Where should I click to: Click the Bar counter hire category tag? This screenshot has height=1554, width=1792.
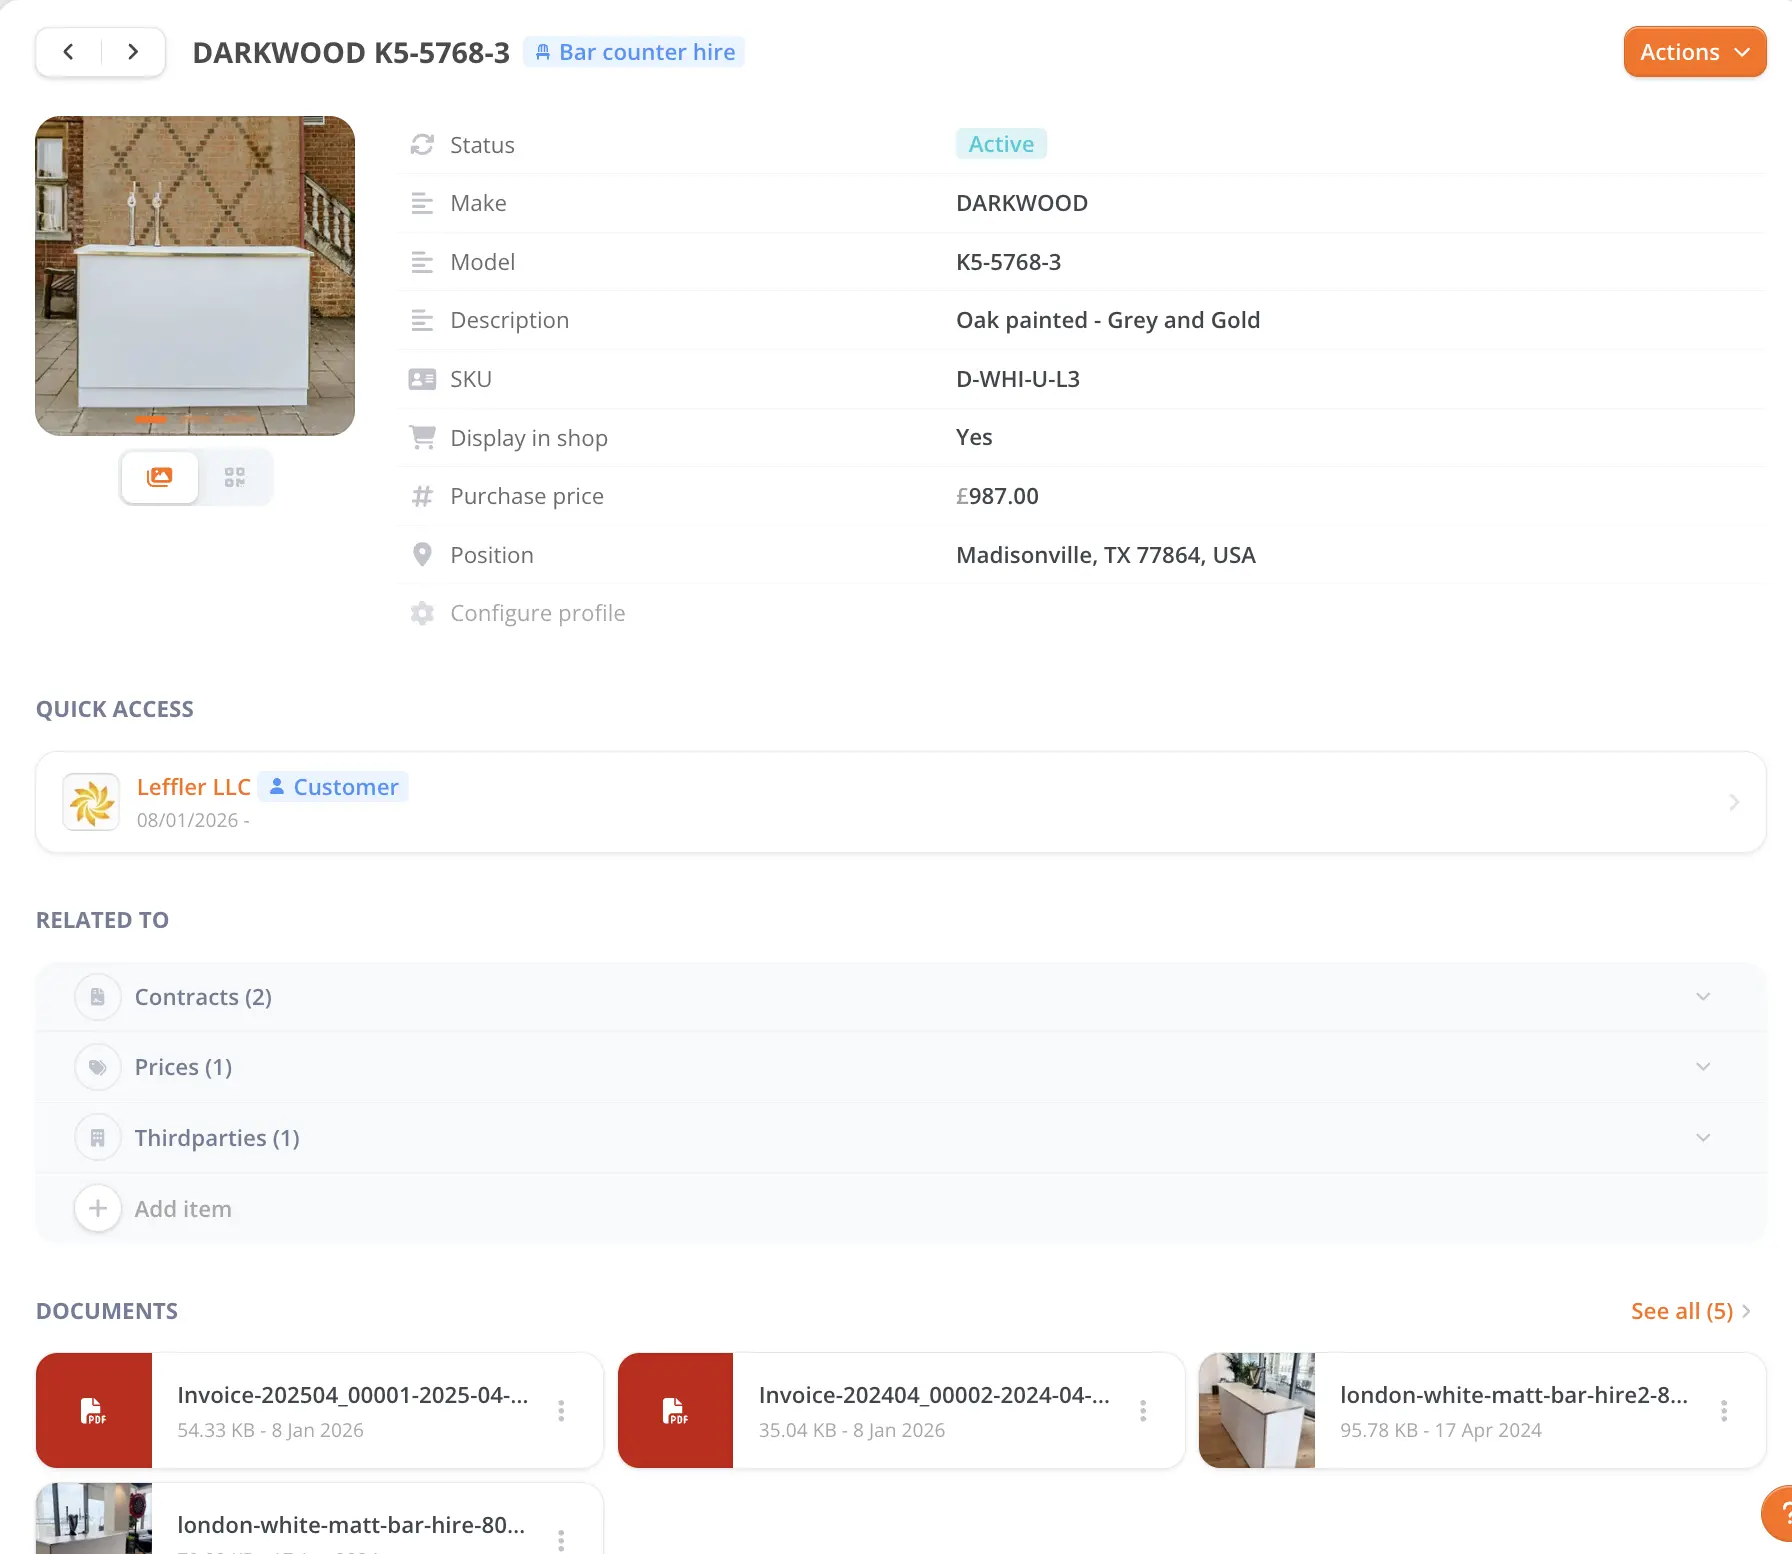634,52
